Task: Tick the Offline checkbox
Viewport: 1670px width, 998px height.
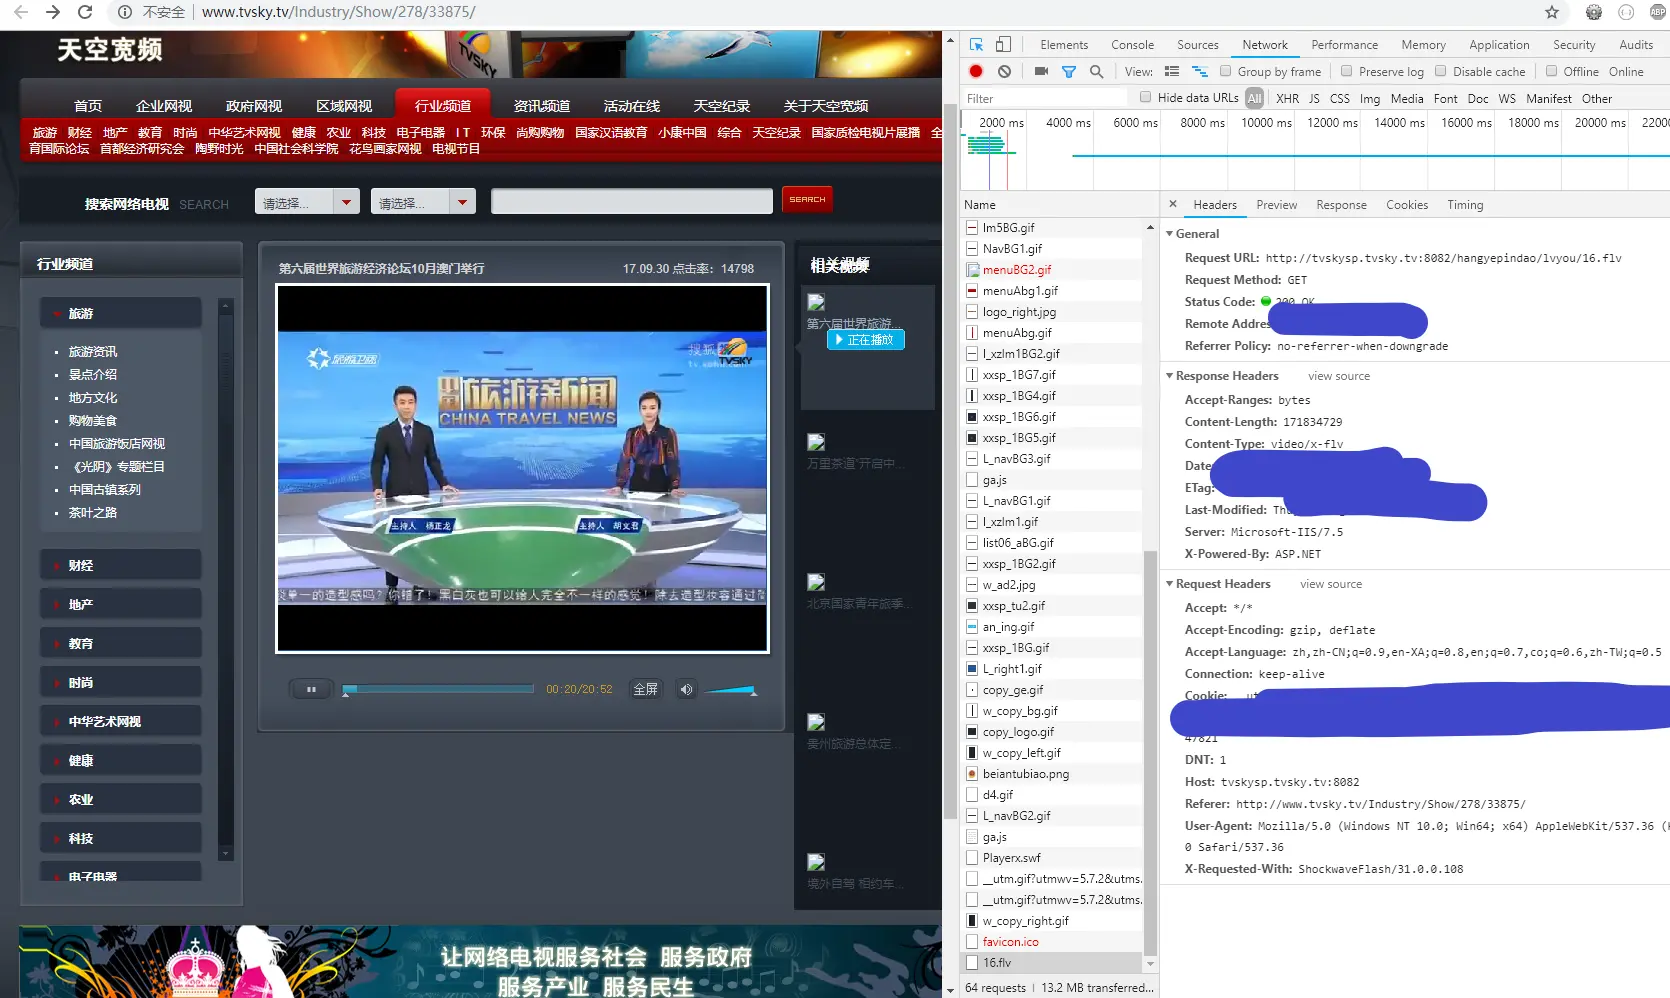Action: 1551,71
